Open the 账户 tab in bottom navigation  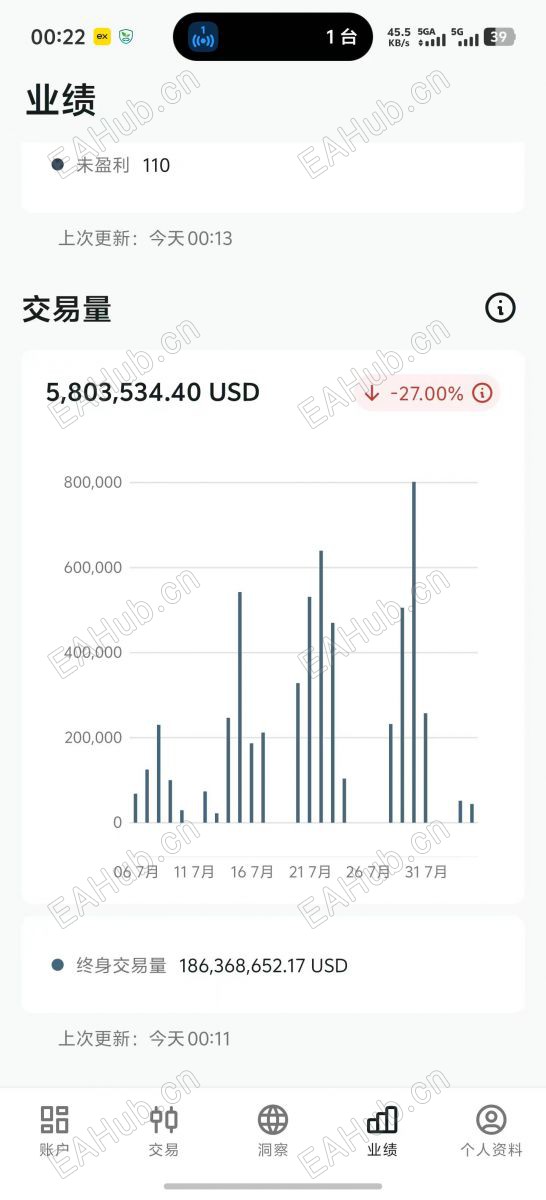coord(54,1131)
